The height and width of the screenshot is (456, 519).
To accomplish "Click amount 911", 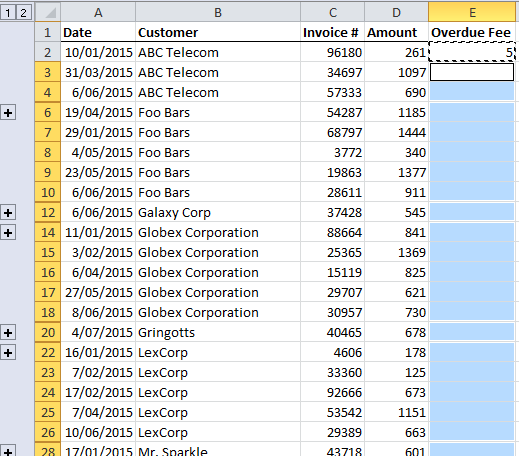I will click(396, 192).
